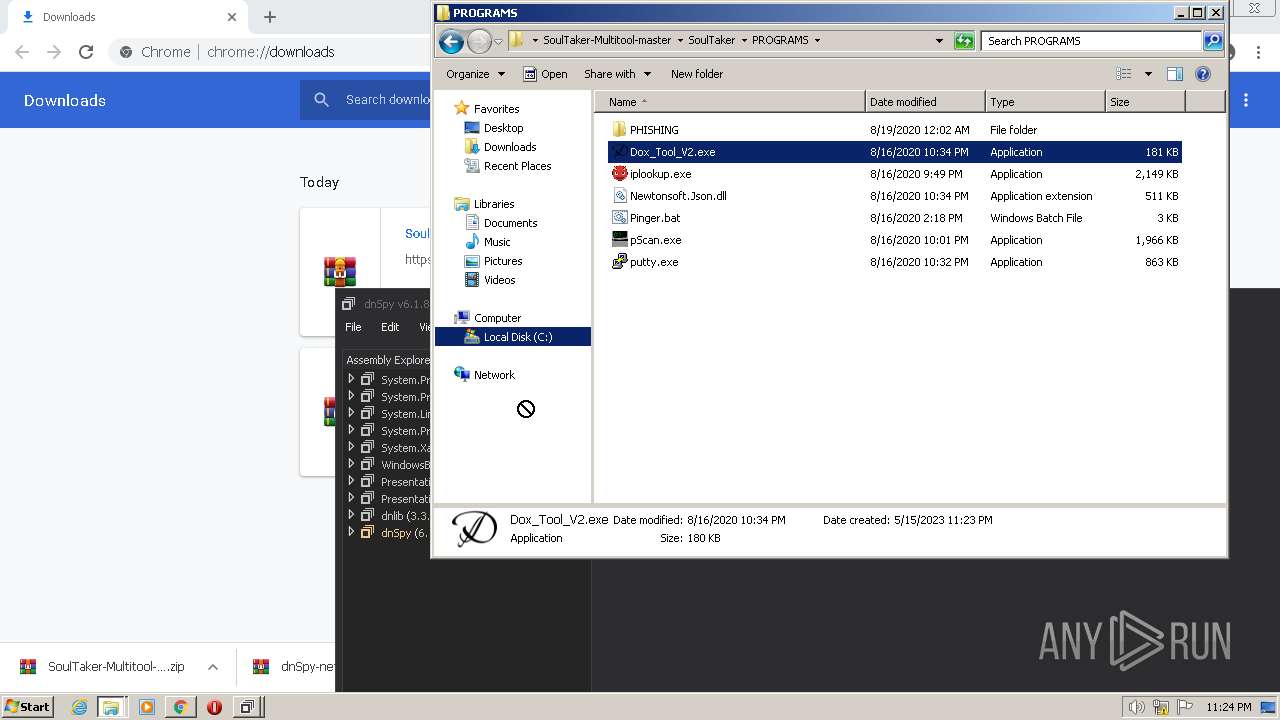Select the SoulTaker breadcrumb segment
Viewport: 1280px width, 720px height.
711,41
